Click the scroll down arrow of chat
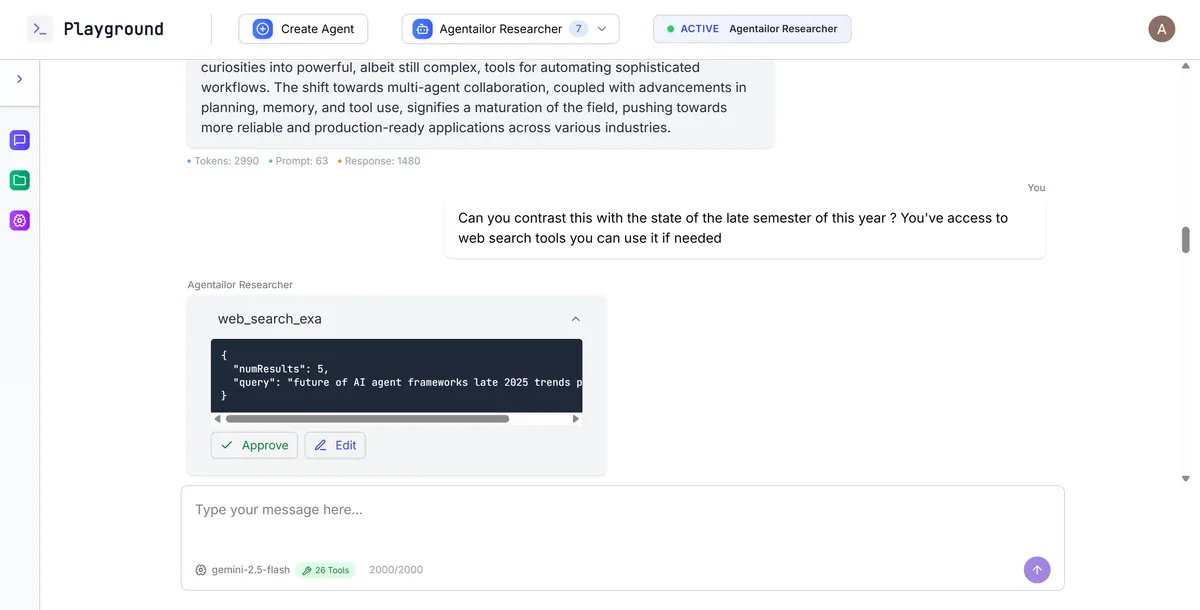 coord(1186,478)
